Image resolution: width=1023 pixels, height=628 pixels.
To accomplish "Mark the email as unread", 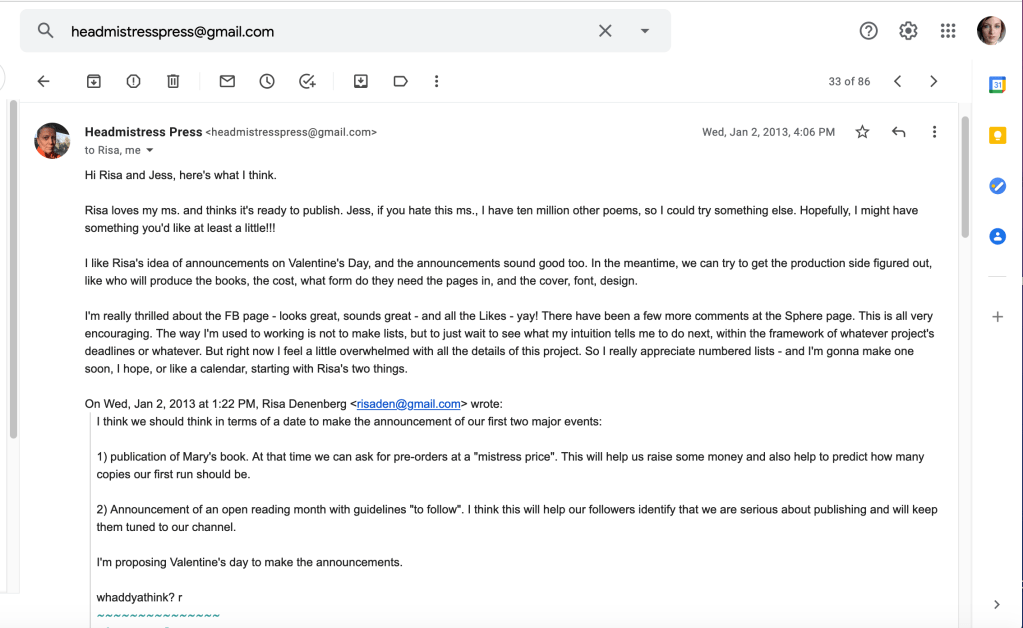I will coord(227,81).
